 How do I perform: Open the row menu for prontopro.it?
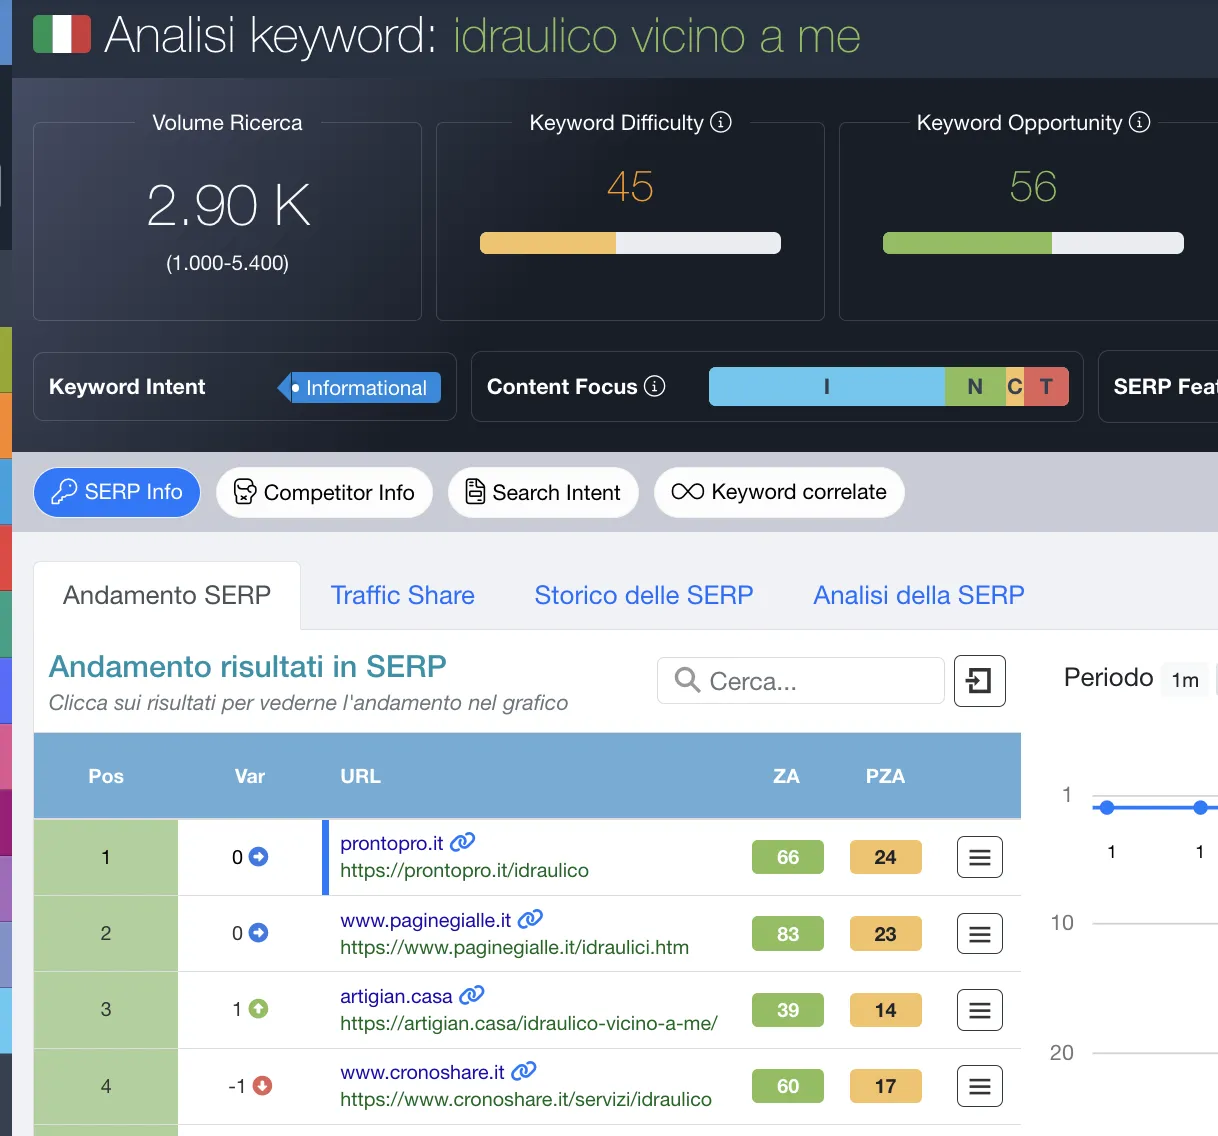(979, 857)
